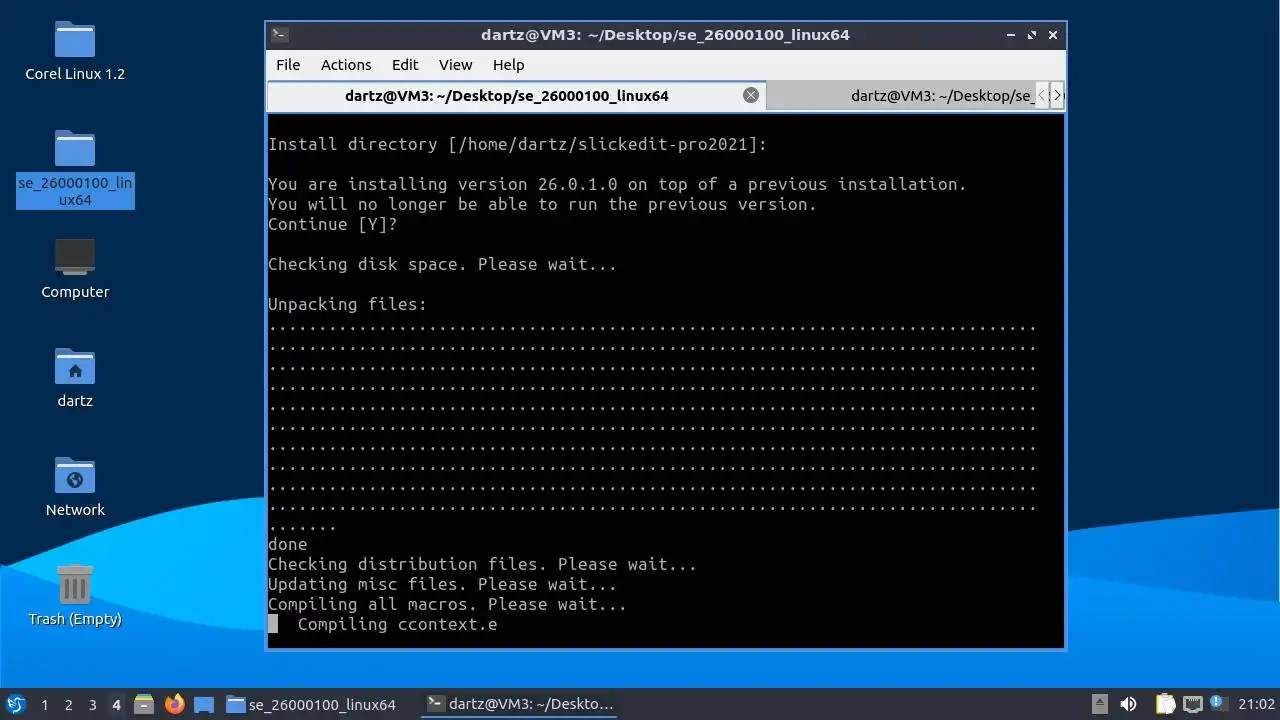Click the show desktop taskbar icon
Screen dimensions: 1280x720
[204, 704]
